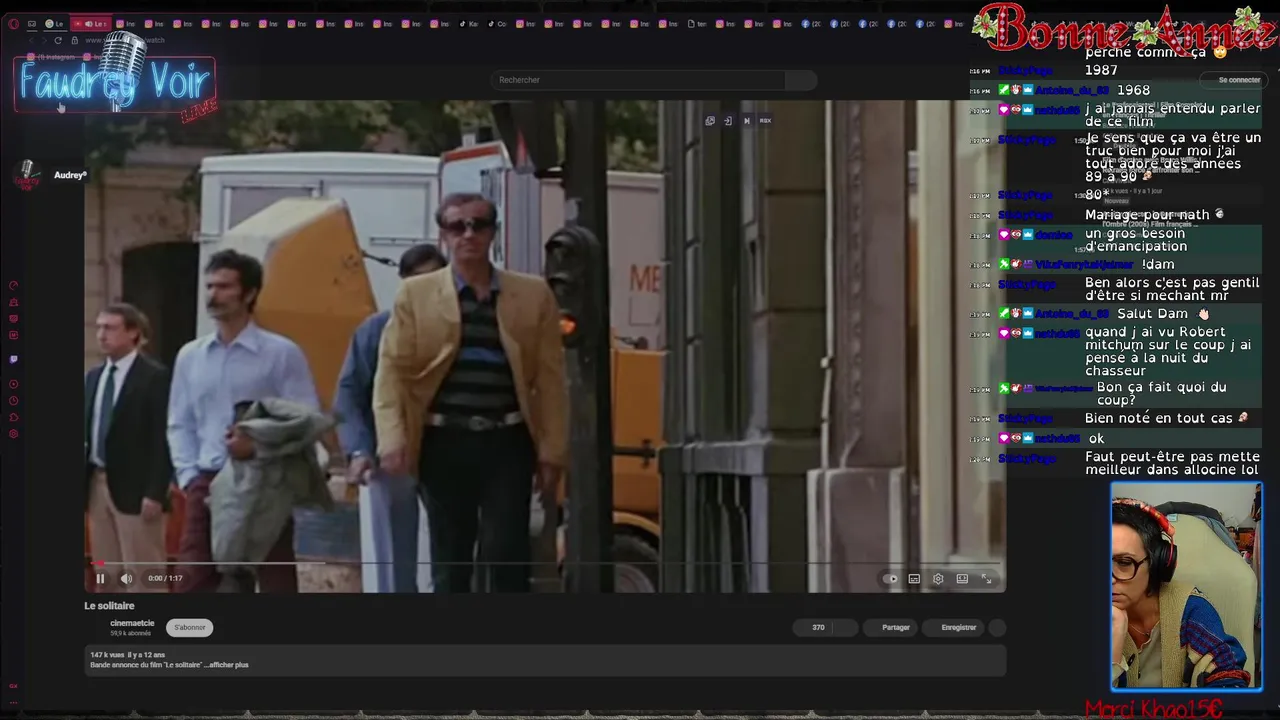Click the webcam overlay of the streamer
This screenshot has height=720, width=1280.
point(1187,587)
